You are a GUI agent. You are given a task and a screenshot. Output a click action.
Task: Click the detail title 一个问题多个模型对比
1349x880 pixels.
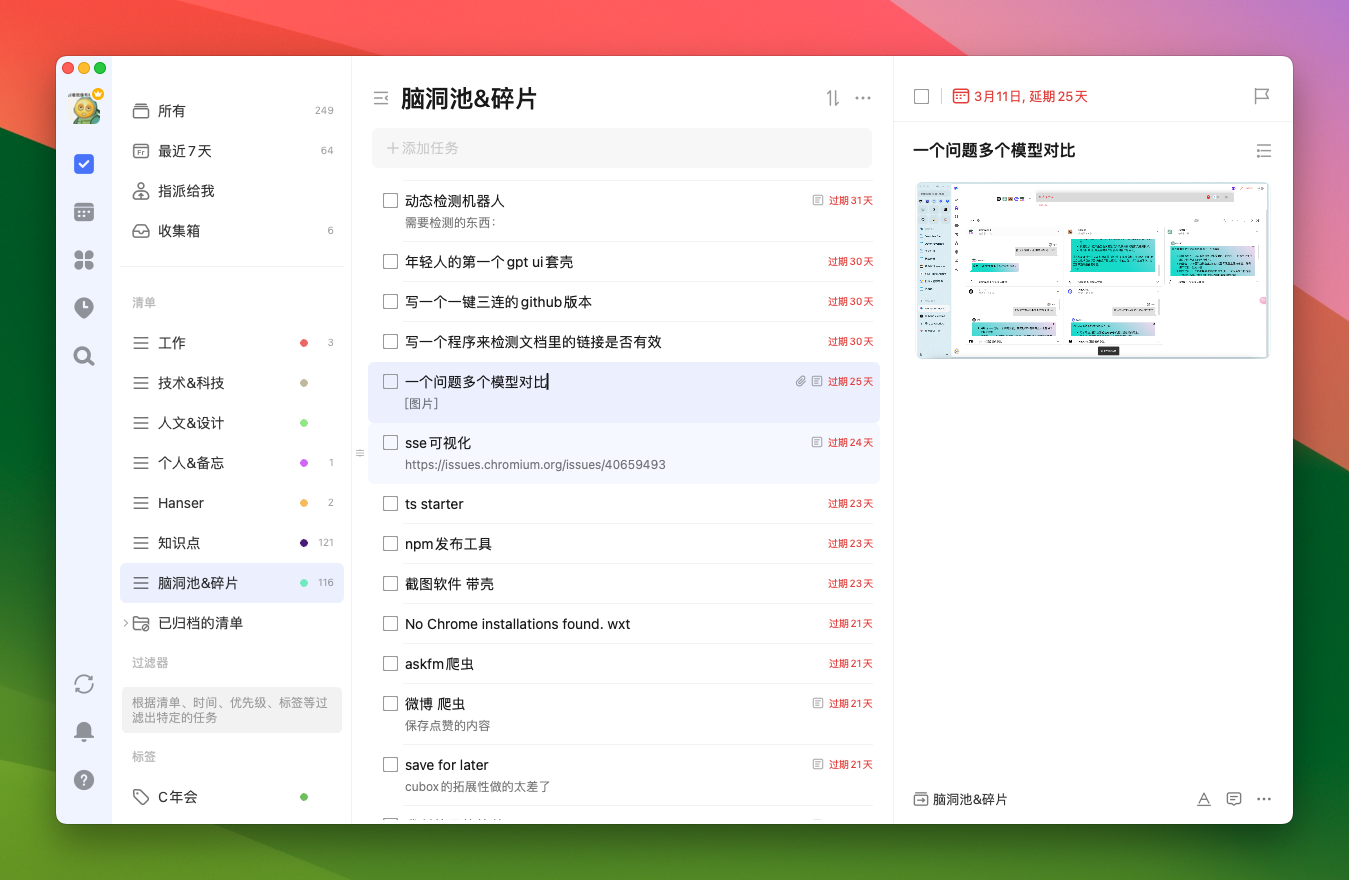994,151
